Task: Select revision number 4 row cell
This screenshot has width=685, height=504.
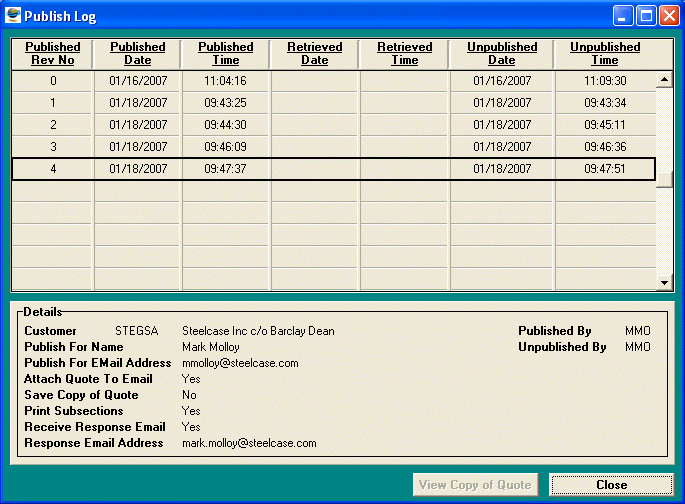Action: pyautogui.click(x=53, y=169)
